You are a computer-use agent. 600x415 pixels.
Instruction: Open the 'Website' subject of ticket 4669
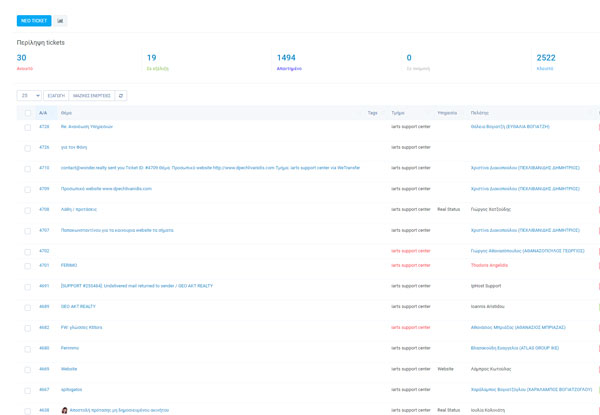(x=69, y=369)
